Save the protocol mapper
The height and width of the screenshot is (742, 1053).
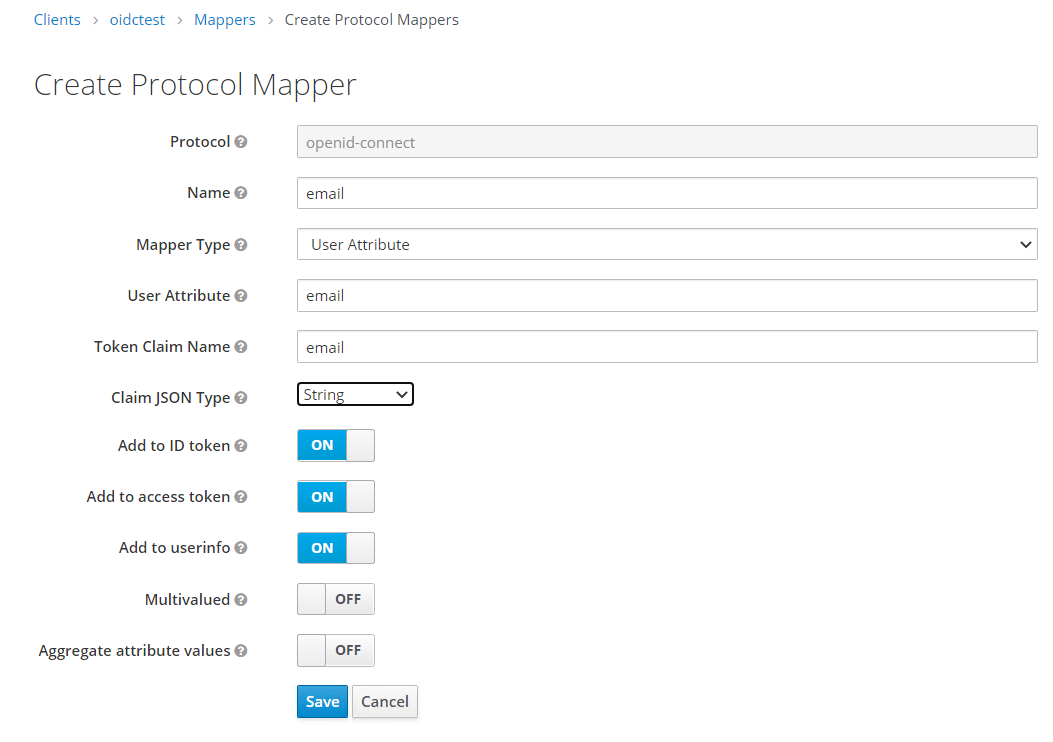click(322, 702)
